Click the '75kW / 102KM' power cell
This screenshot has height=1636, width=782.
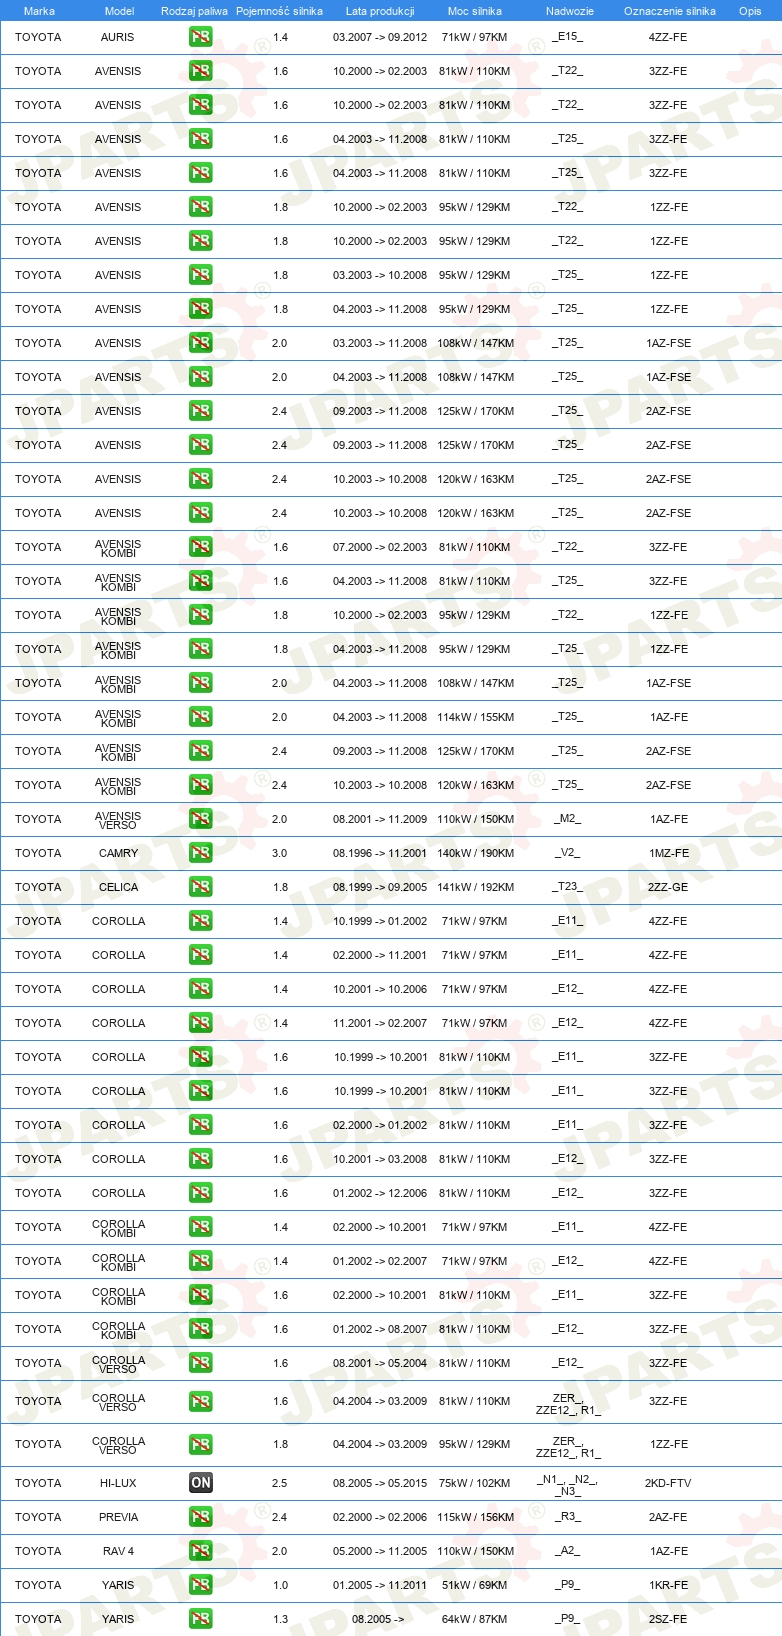475,1483
